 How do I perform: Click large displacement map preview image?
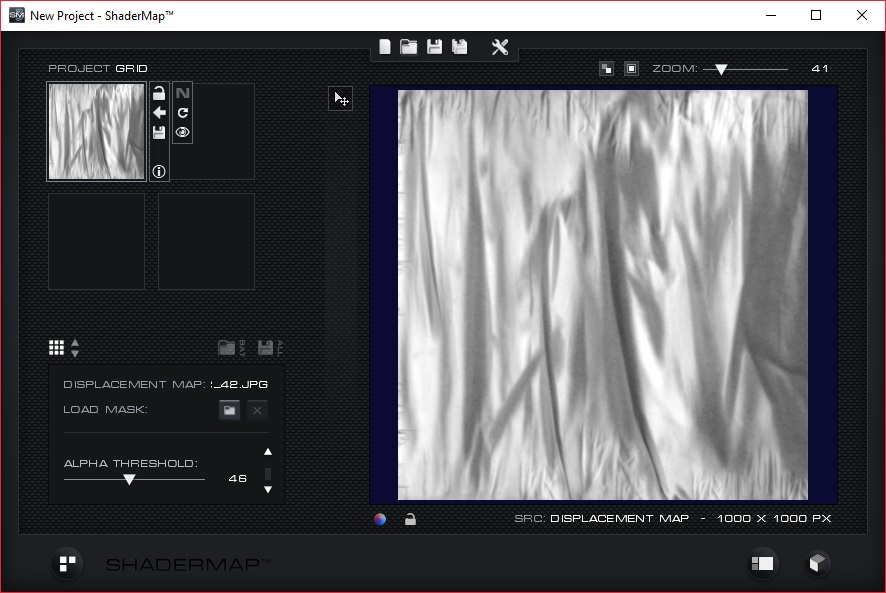tap(603, 295)
